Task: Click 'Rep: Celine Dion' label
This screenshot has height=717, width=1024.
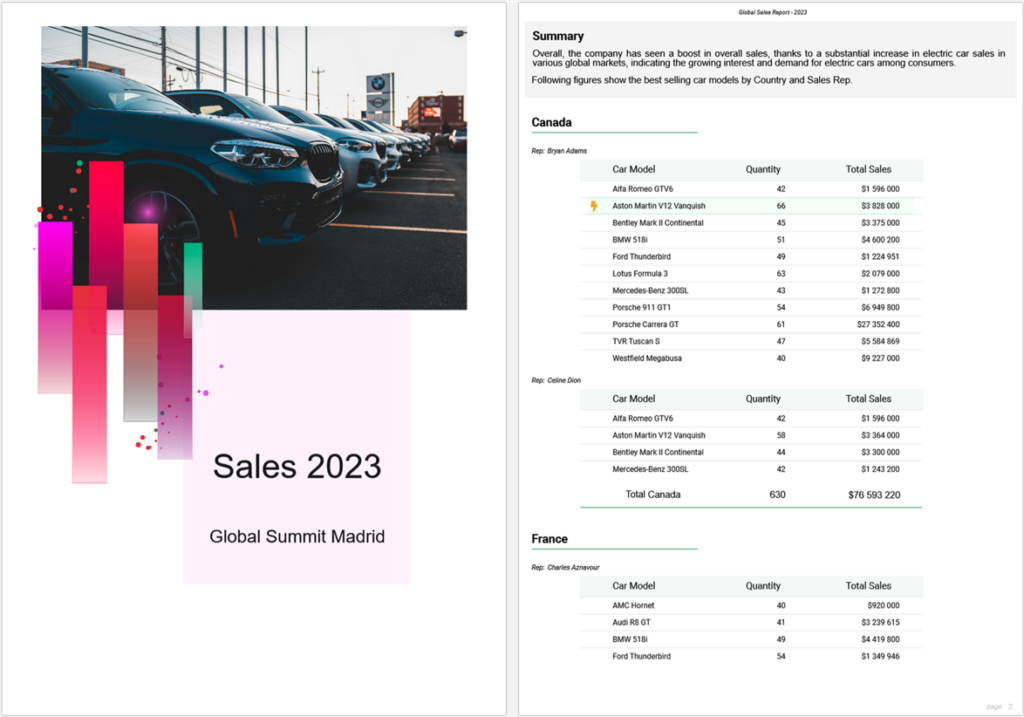Action: 556,380
